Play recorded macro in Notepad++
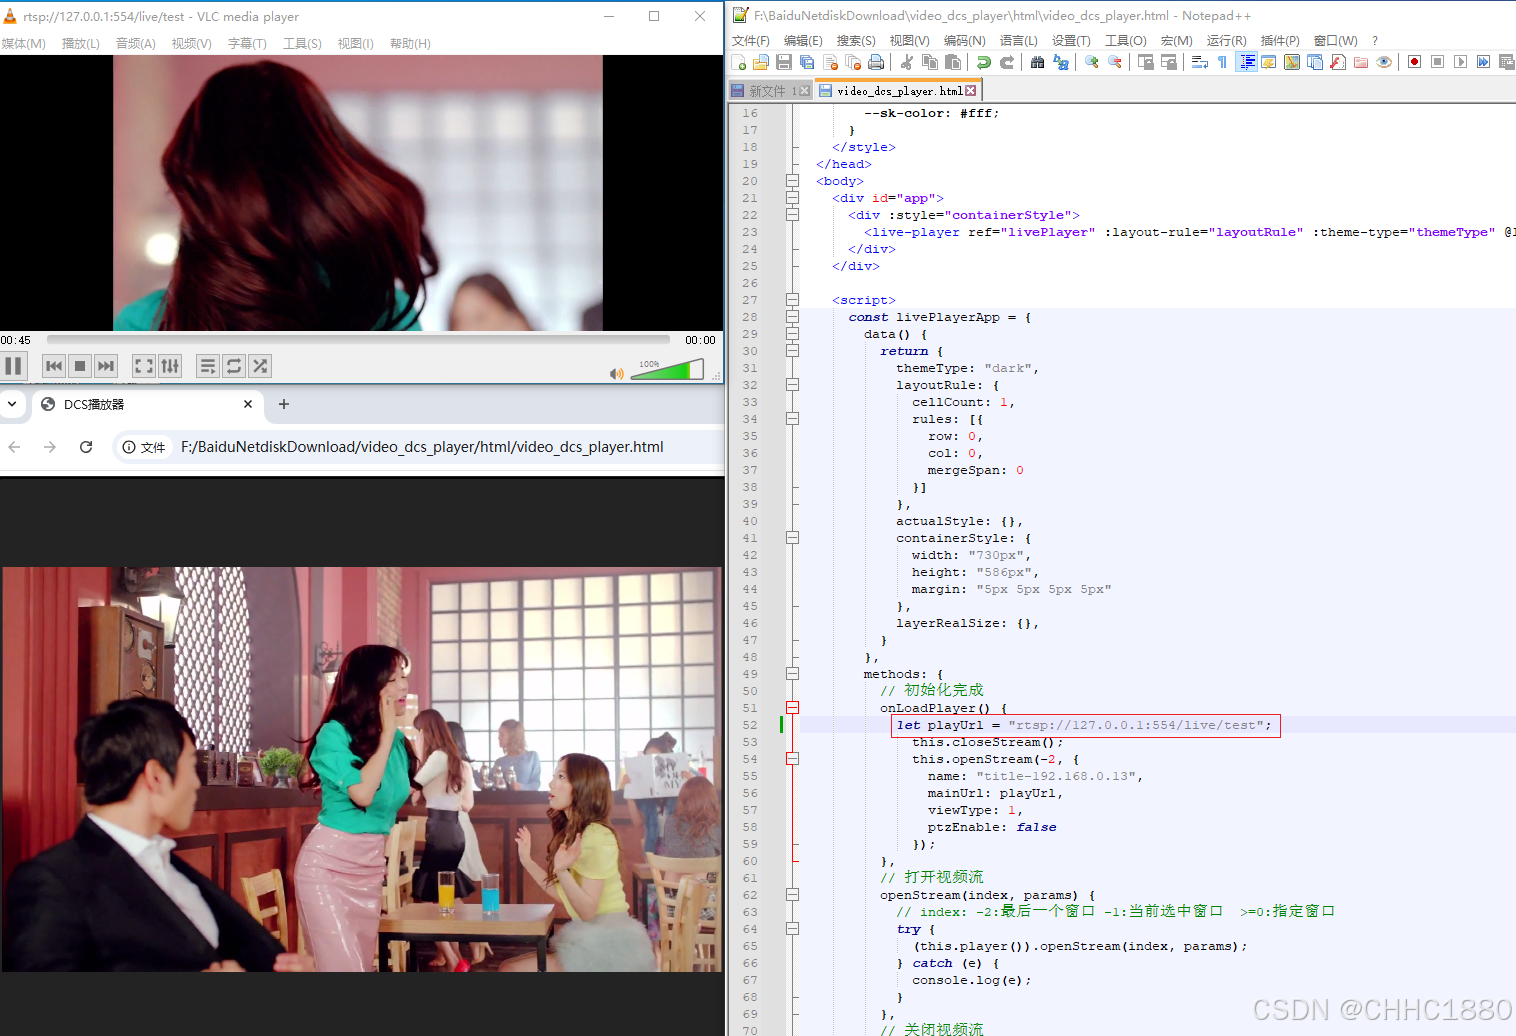The height and width of the screenshot is (1036, 1516). (x=1461, y=62)
